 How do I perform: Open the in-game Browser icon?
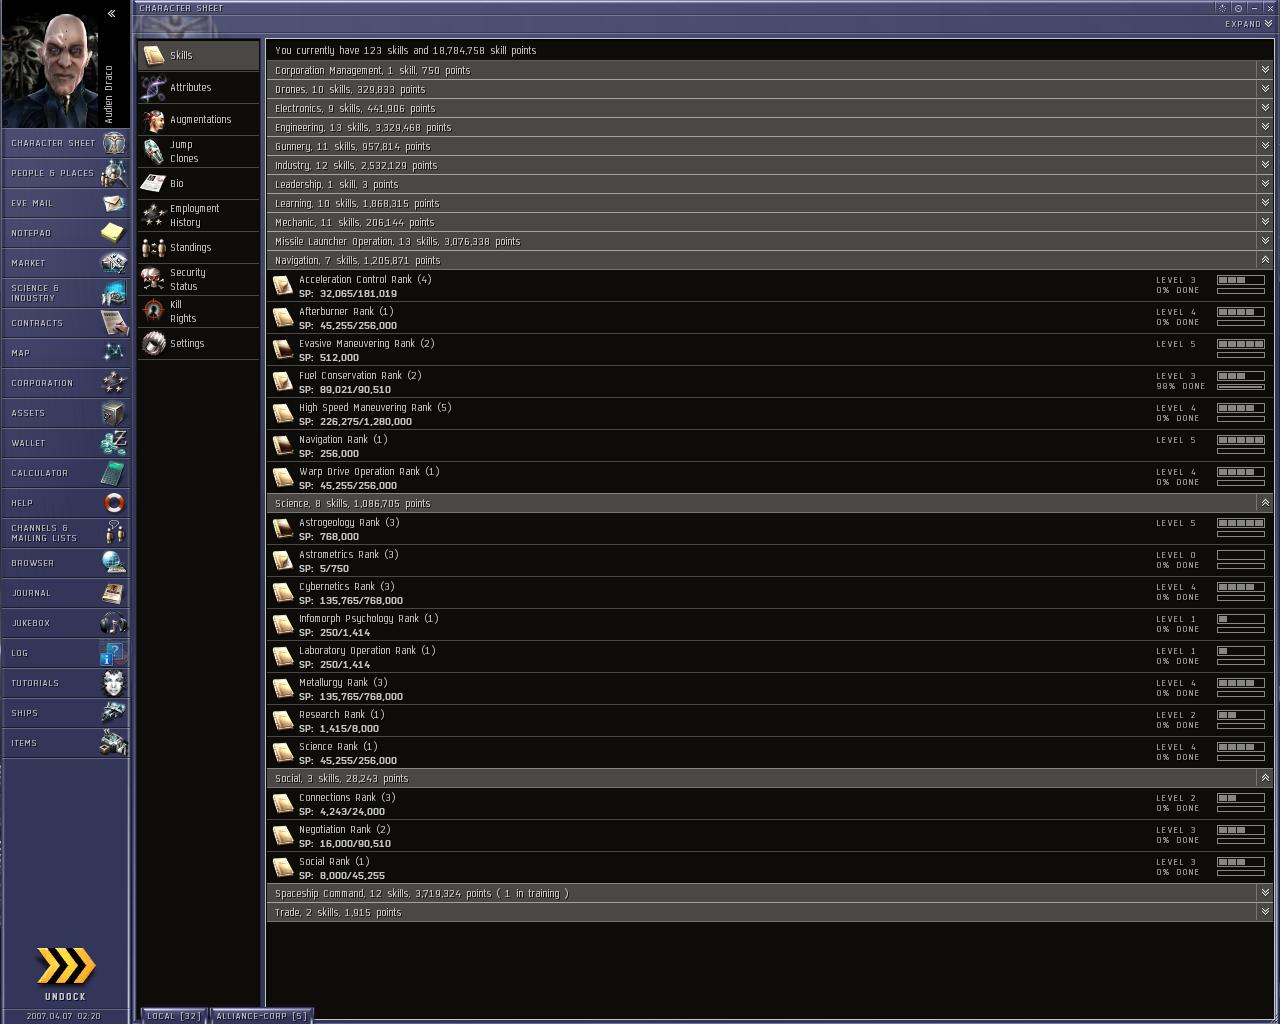point(114,563)
